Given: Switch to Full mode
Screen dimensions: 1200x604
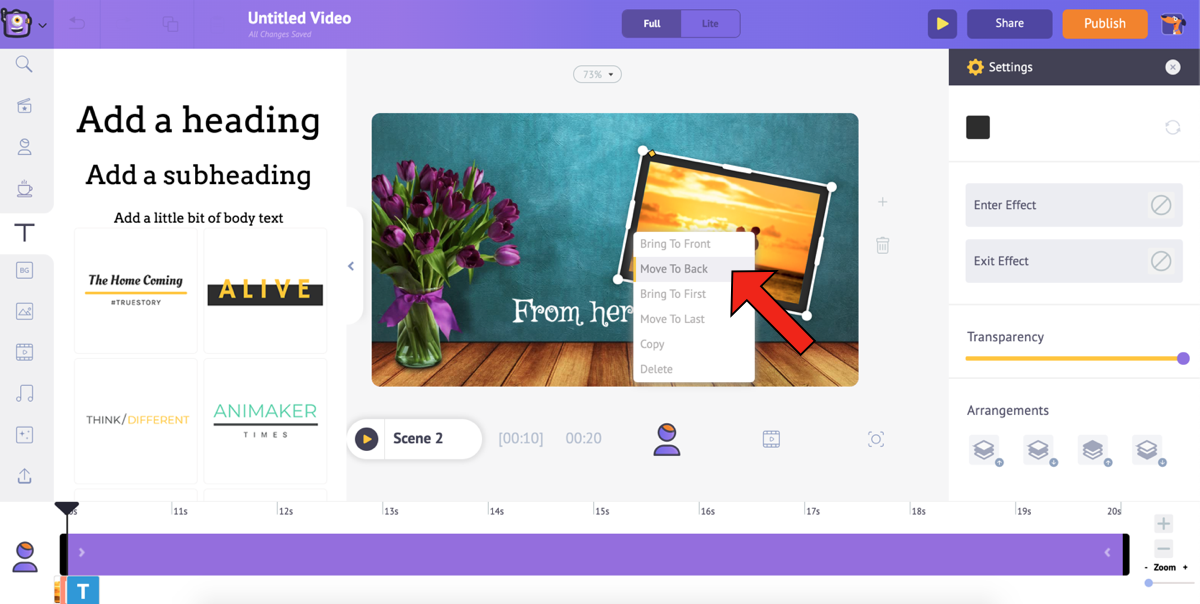Looking at the screenshot, I should tap(651, 24).
